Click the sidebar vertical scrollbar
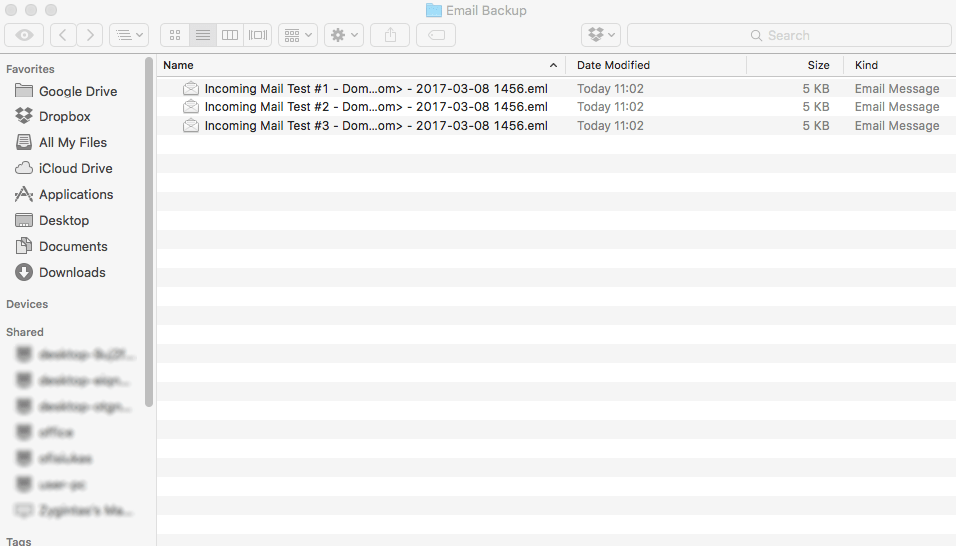The image size is (956, 546). pyautogui.click(x=149, y=232)
